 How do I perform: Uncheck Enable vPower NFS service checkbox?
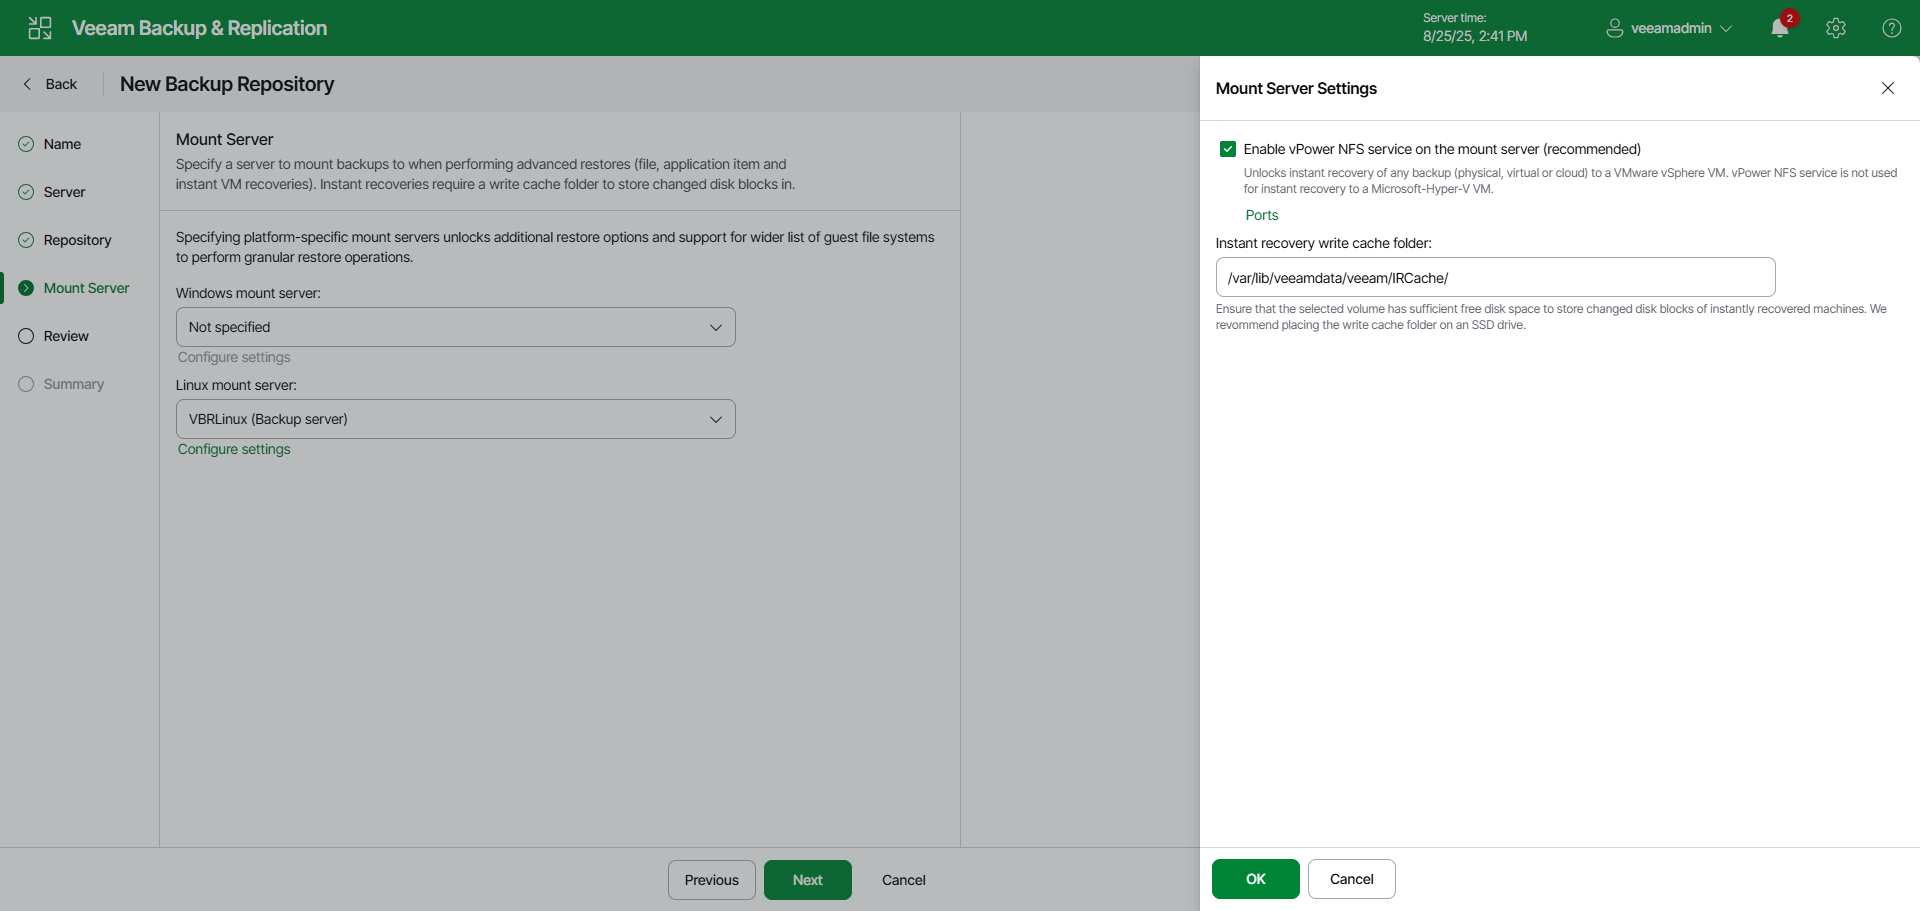[1228, 149]
